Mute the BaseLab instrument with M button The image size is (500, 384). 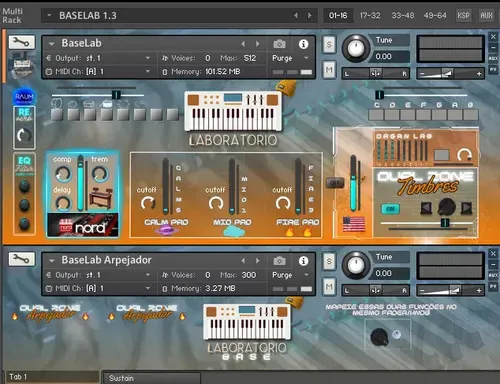pos(329,70)
